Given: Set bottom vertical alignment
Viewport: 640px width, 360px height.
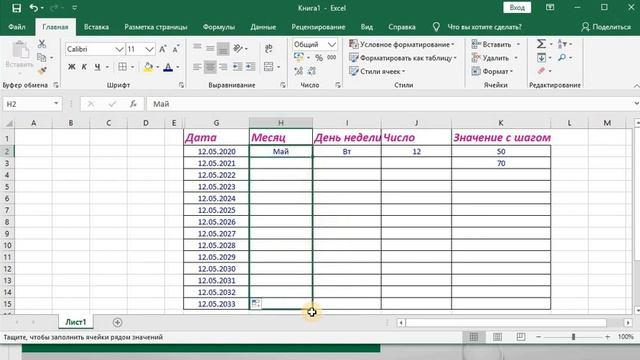Looking at the screenshot, I should (x=223, y=49).
